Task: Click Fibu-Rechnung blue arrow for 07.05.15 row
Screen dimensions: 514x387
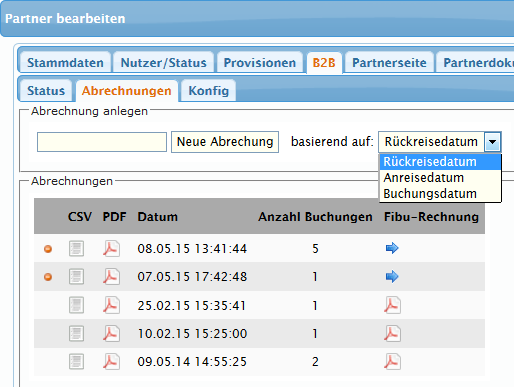Action: coord(392,276)
